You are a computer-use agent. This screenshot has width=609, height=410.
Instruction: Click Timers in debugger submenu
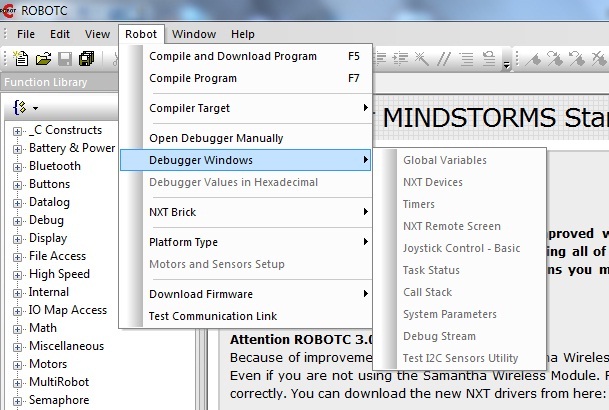pyautogui.click(x=459, y=204)
